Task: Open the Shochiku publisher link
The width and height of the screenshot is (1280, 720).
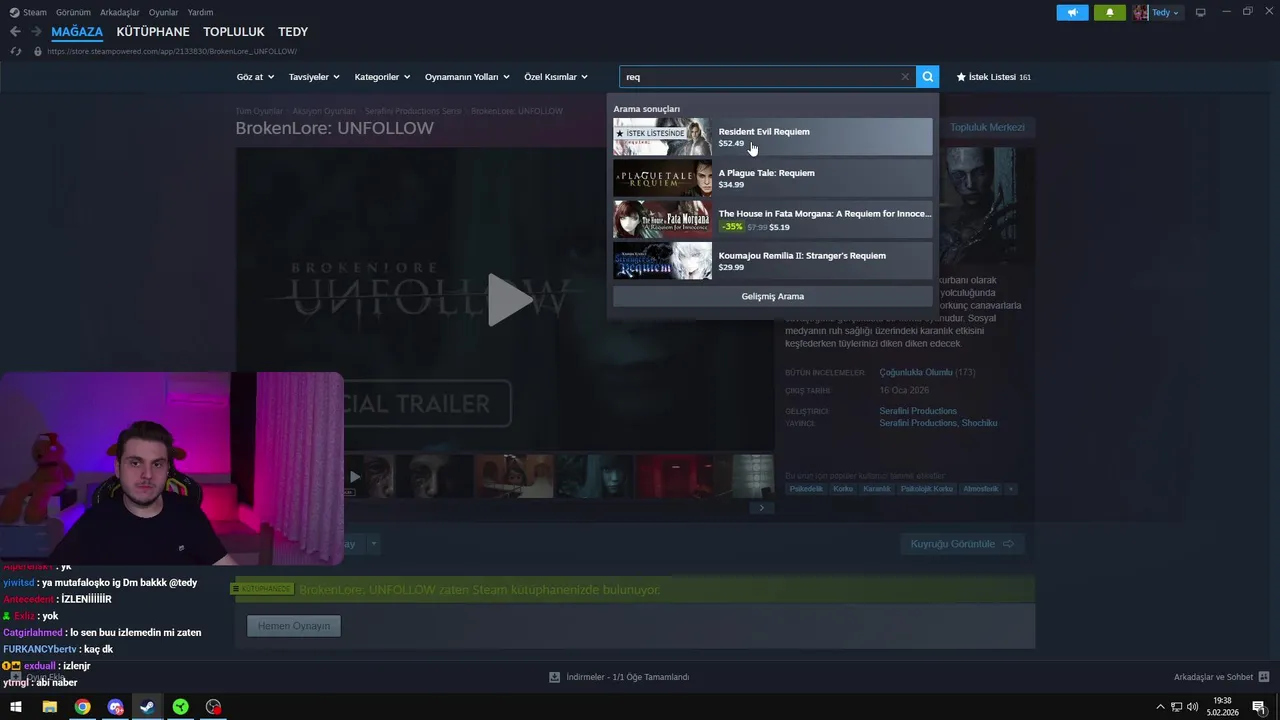Action: [979, 423]
